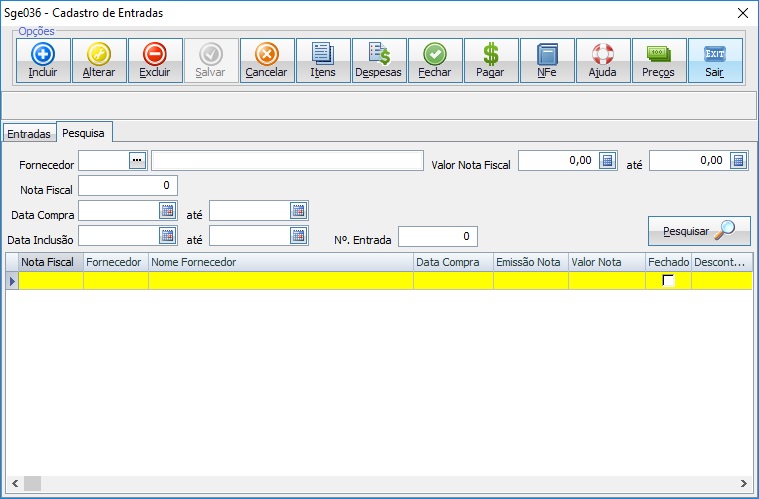
Task: Open calendar for Data Inclusão end
Action: click(x=298, y=236)
